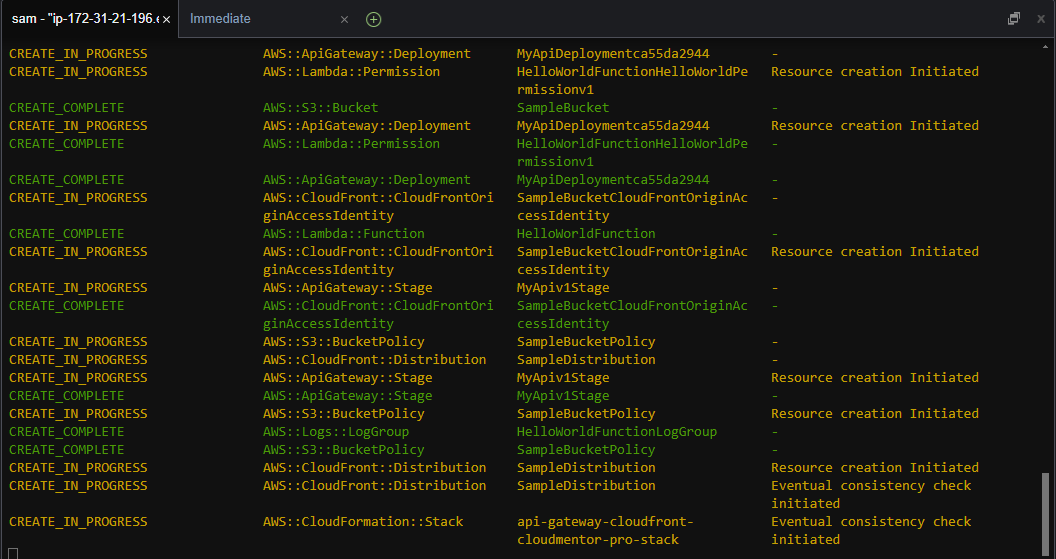Close the sam terminal tab
This screenshot has height=559, width=1056.
(x=165, y=19)
